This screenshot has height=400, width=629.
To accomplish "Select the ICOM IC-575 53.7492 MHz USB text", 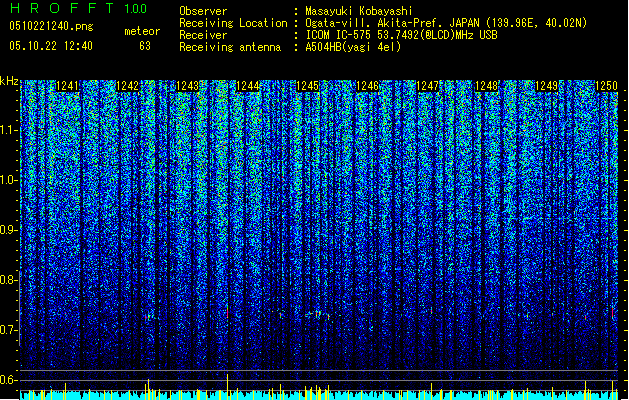I will pos(401,35).
